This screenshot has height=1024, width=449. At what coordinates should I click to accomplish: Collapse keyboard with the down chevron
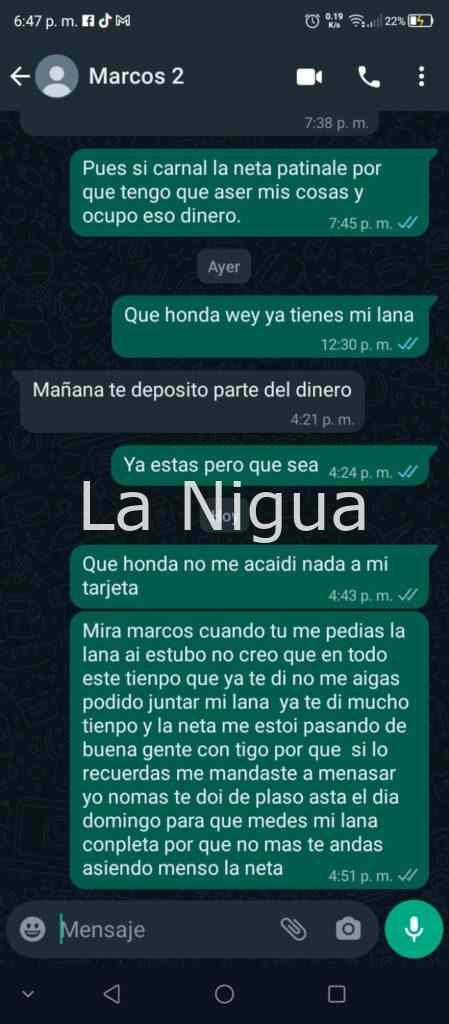pyautogui.click(x=27, y=994)
